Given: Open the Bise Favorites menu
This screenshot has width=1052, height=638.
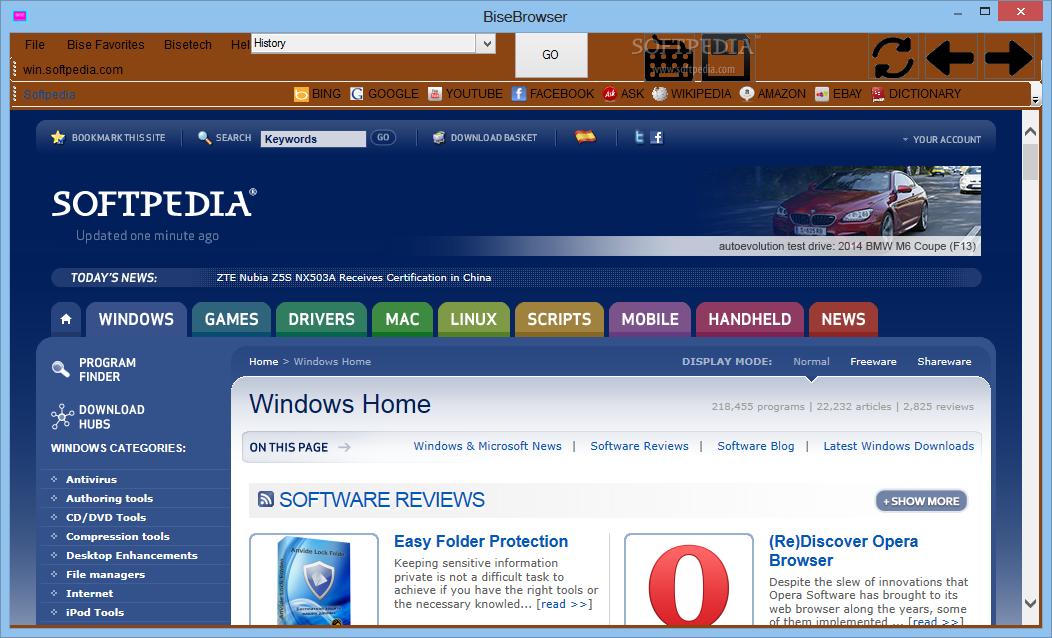Looking at the screenshot, I should pos(105,44).
